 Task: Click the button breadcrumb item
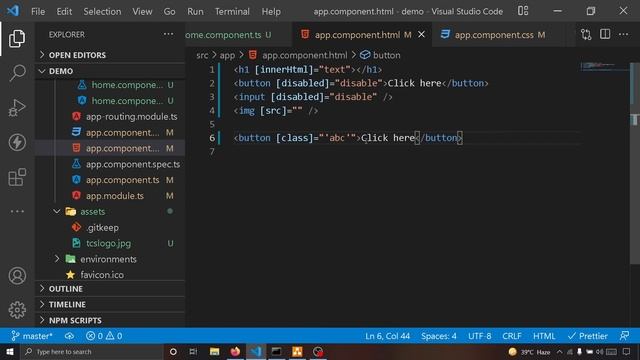pos(380,55)
